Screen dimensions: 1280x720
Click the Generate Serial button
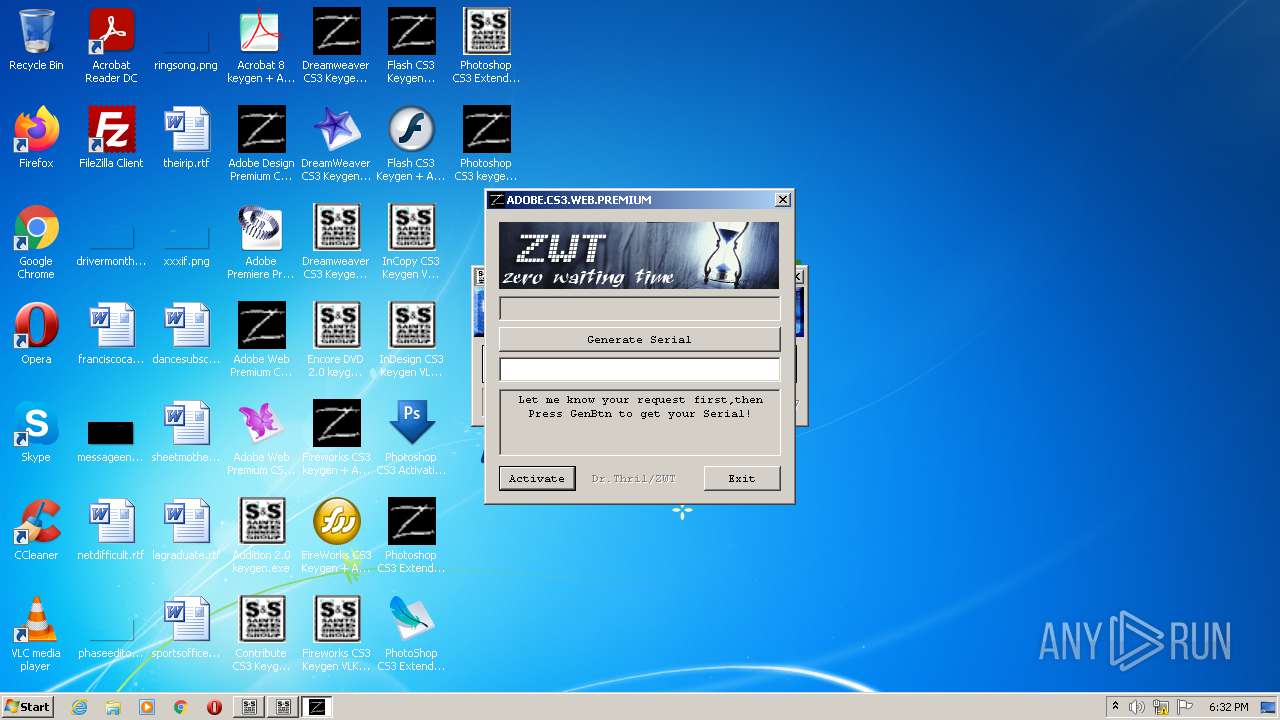(x=639, y=339)
